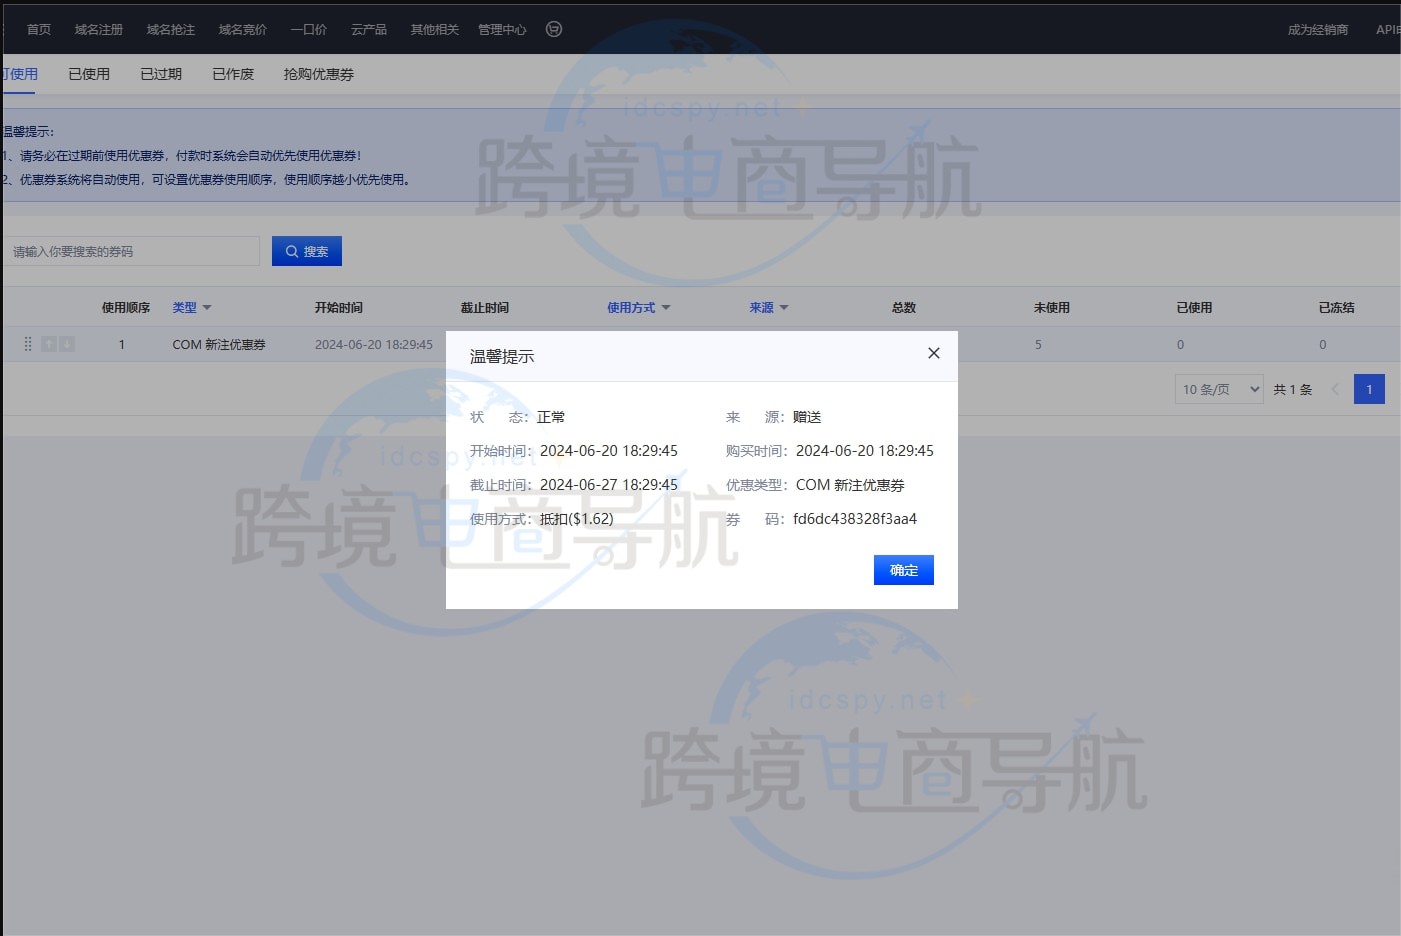The image size is (1401, 936).
Task: Click 确定 to confirm the dialog
Action: (x=903, y=570)
